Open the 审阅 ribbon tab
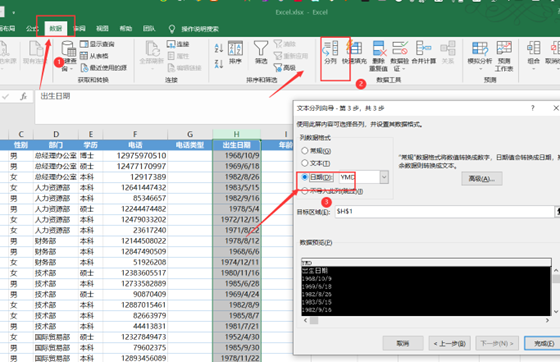This screenshot has height=362, width=560. [x=80, y=29]
